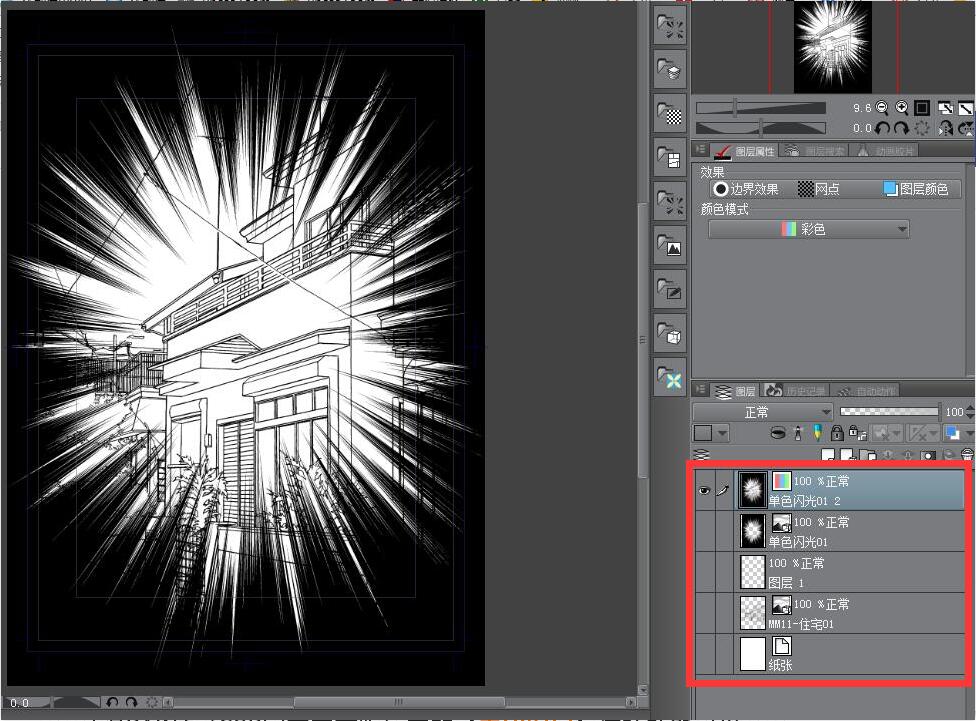The height and width of the screenshot is (721, 976).
Task: Click the lock layer padlock icon
Action: pyautogui.click(x=837, y=433)
